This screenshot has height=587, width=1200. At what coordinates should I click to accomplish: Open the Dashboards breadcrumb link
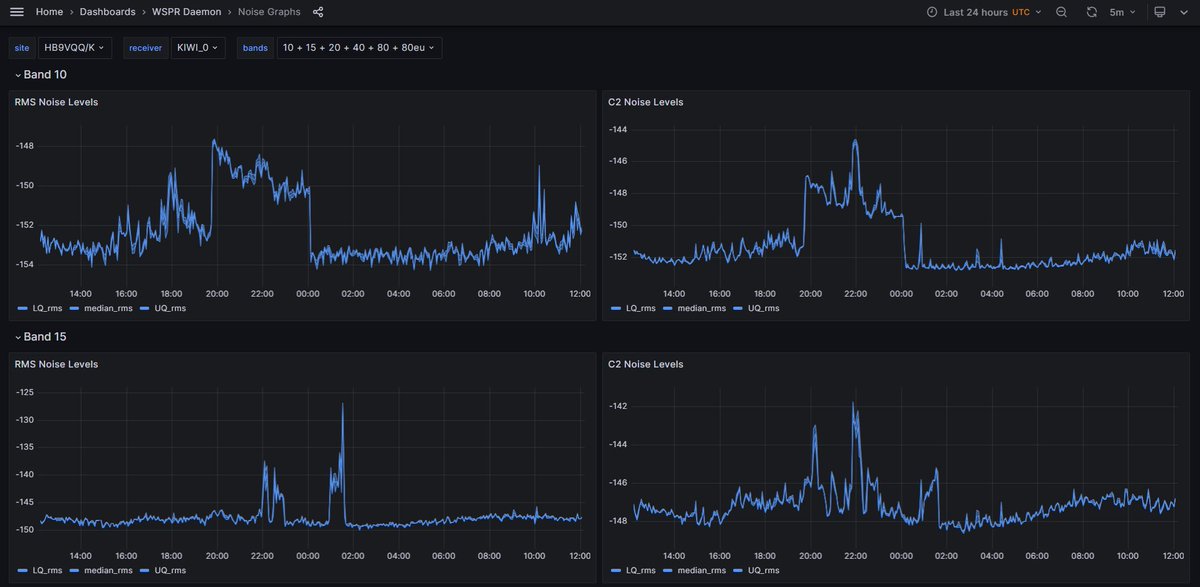point(108,12)
